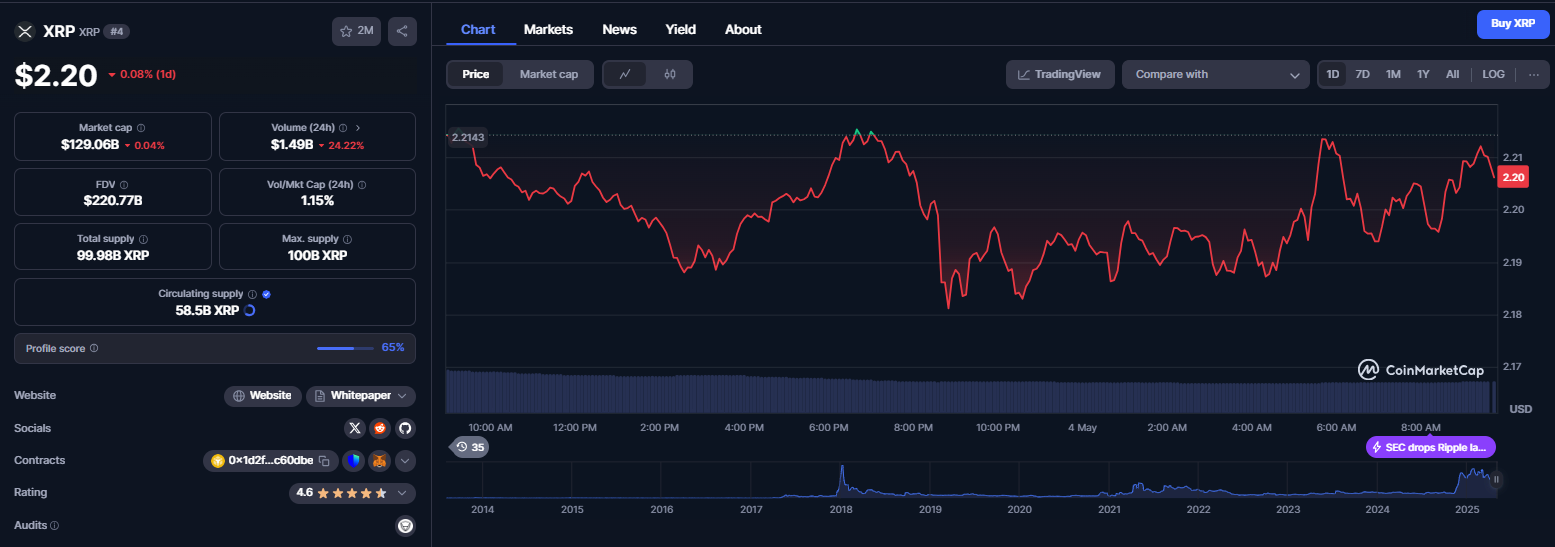Open the chart more options ellipsis
1555x547 pixels.
click(x=1534, y=74)
